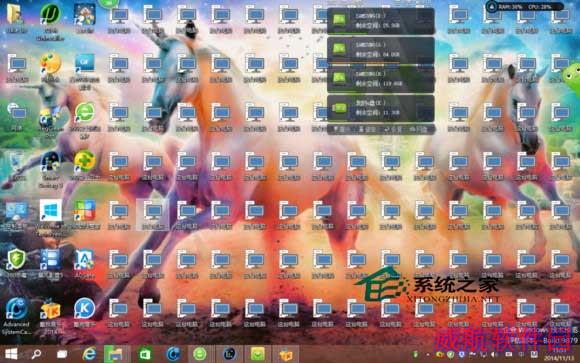Click the RAM: 38% CPU: 28% readout
The image size is (580, 363).
coord(525,7)
